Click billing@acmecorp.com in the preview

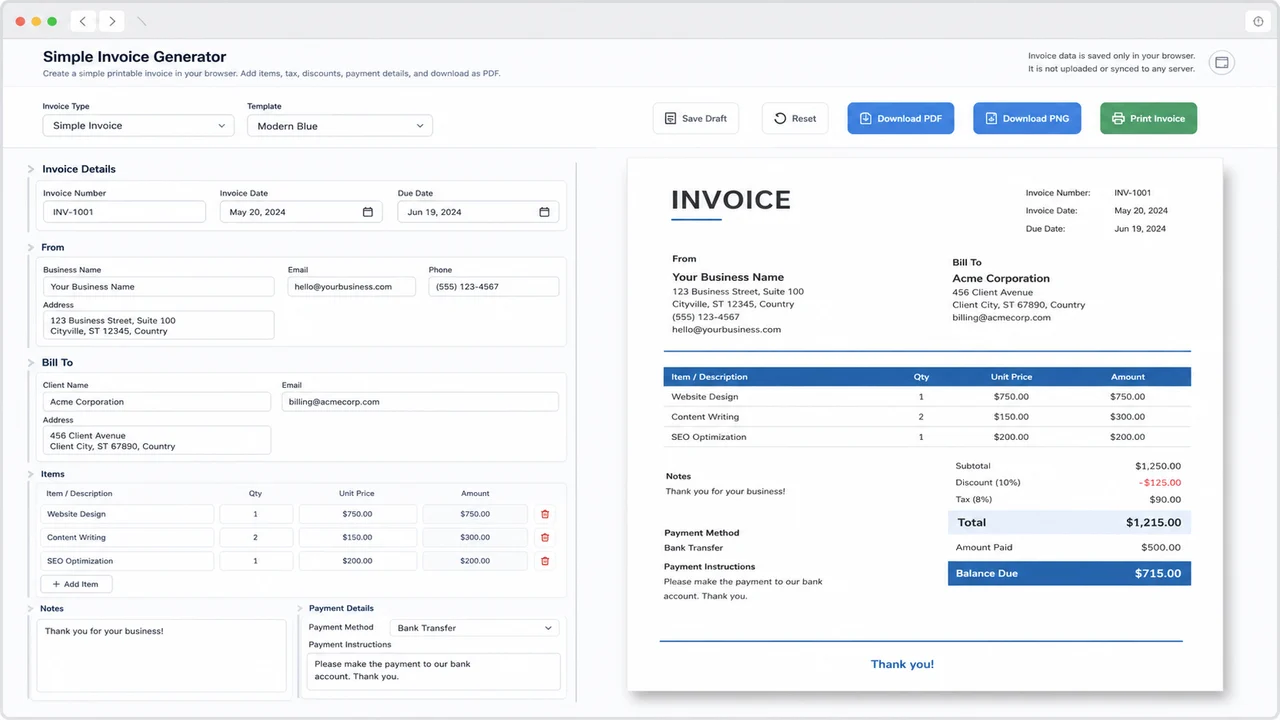[x=1001, y=318]
